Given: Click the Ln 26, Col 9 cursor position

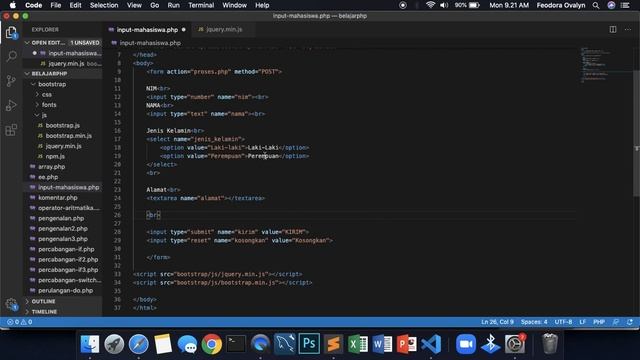Looking at the screenshot, I should [497, 322].
